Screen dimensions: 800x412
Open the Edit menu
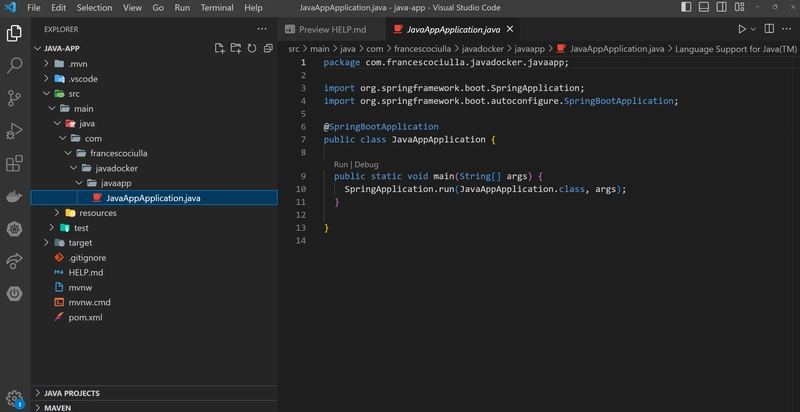tap(59, 8)
